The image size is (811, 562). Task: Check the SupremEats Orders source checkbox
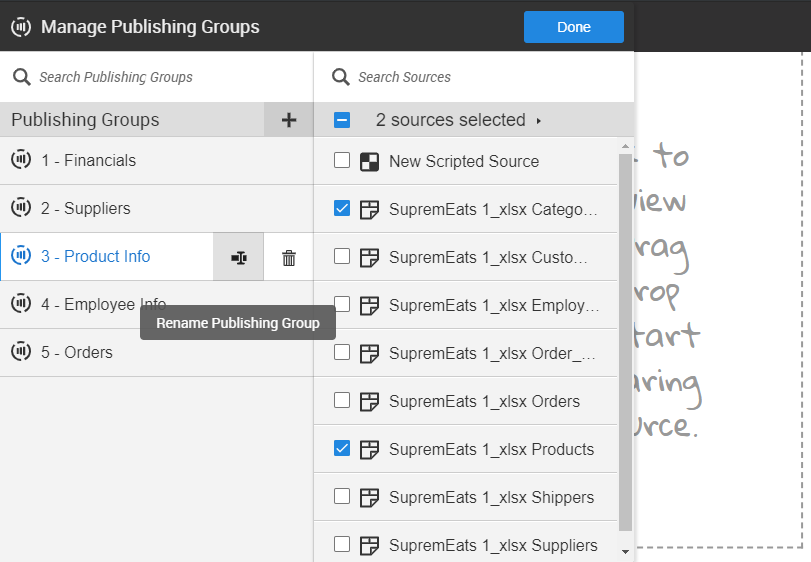click(x=342, y=401)
